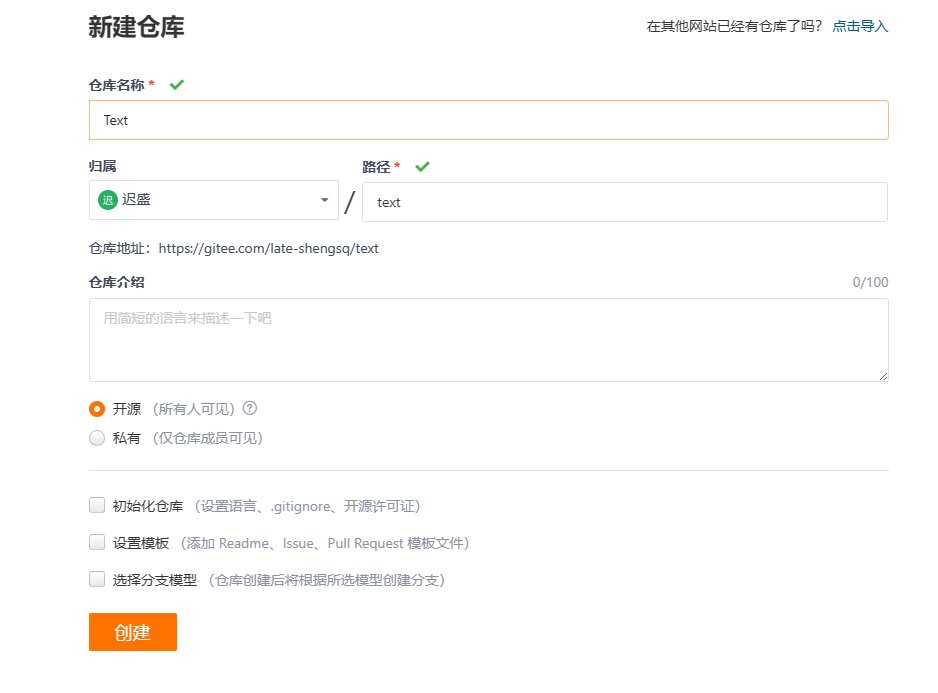This screenshot has height=693, width=938.
Task: Open the 迟盛 owner selector
Action: tap(214, 200)
